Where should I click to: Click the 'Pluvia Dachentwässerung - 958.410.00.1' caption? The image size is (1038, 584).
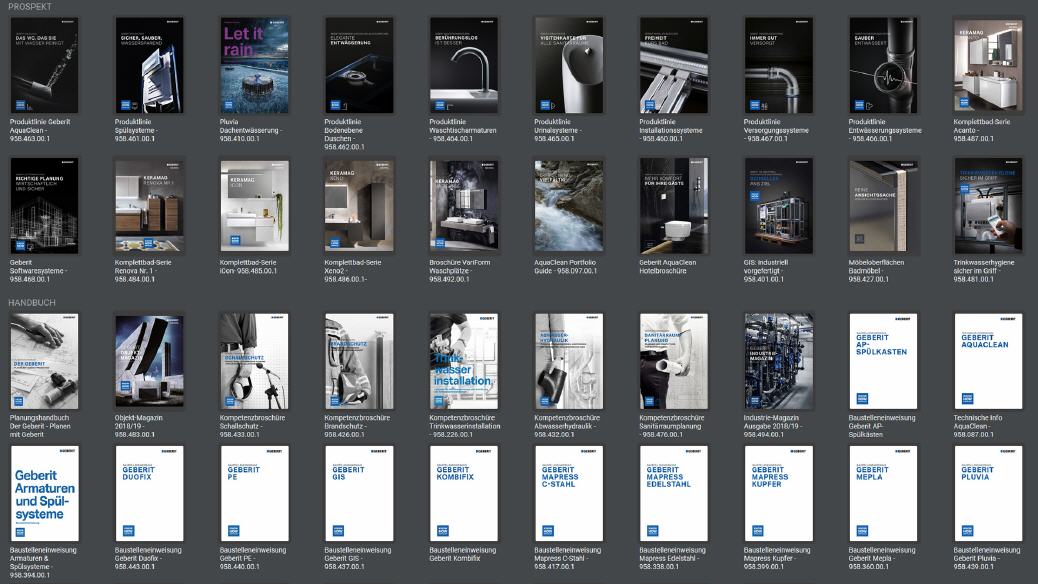point(252,130)
